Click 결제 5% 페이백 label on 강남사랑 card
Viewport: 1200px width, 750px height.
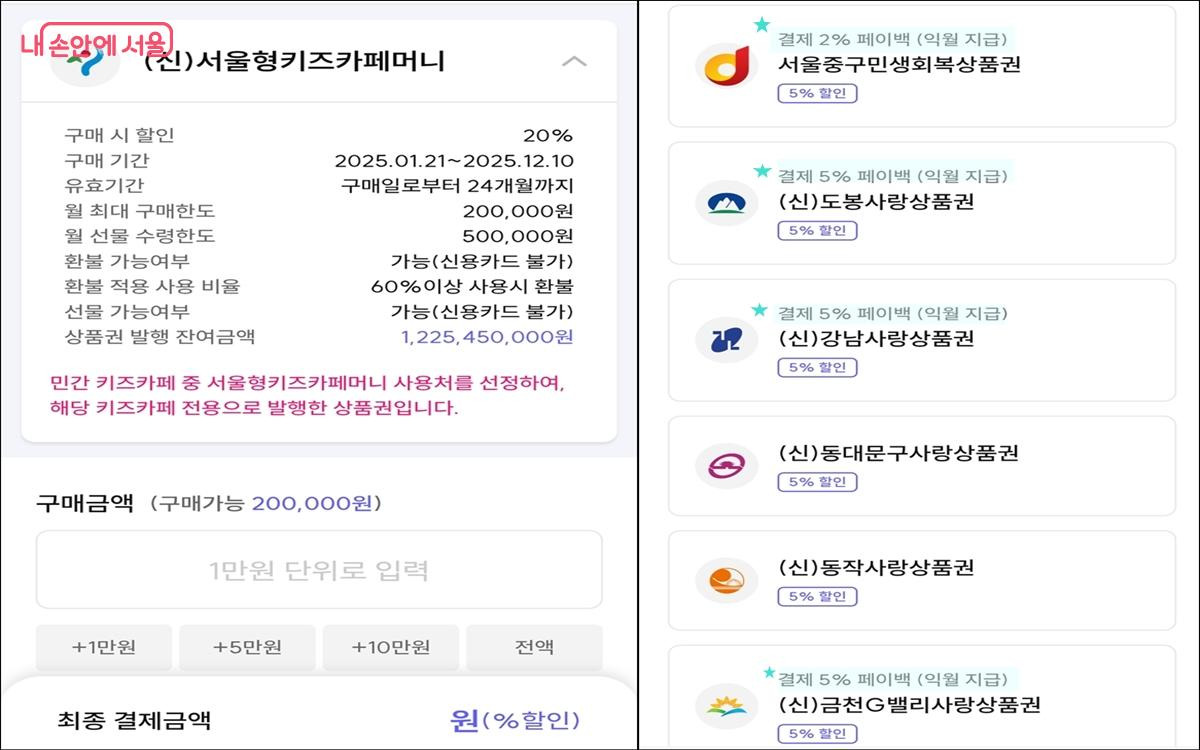(x=892, y=313)
